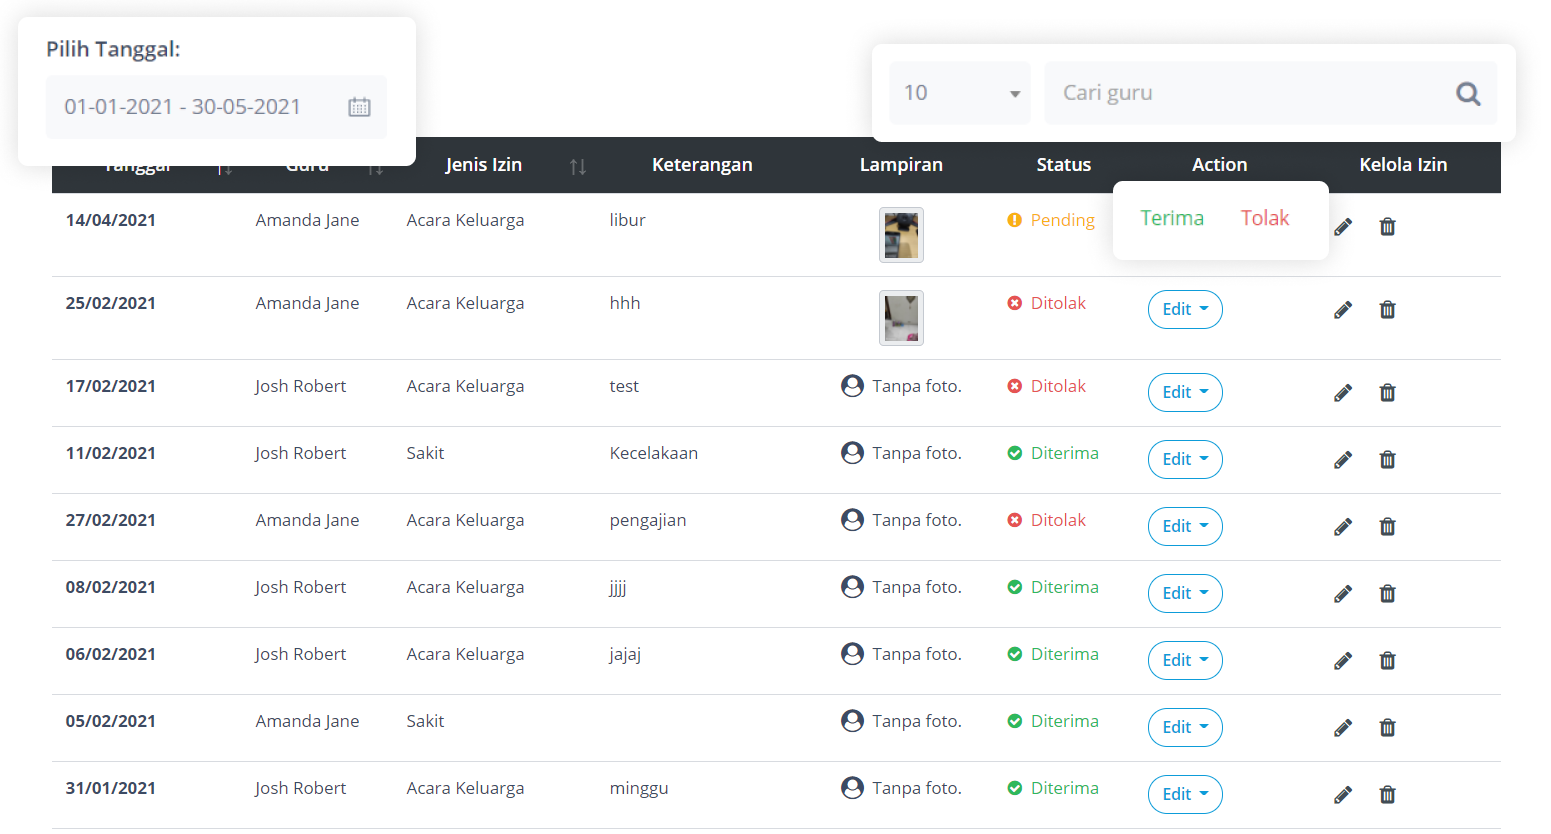Click the search magnifier icon
Screen dimensions: 1551x834
(1467, 94)
